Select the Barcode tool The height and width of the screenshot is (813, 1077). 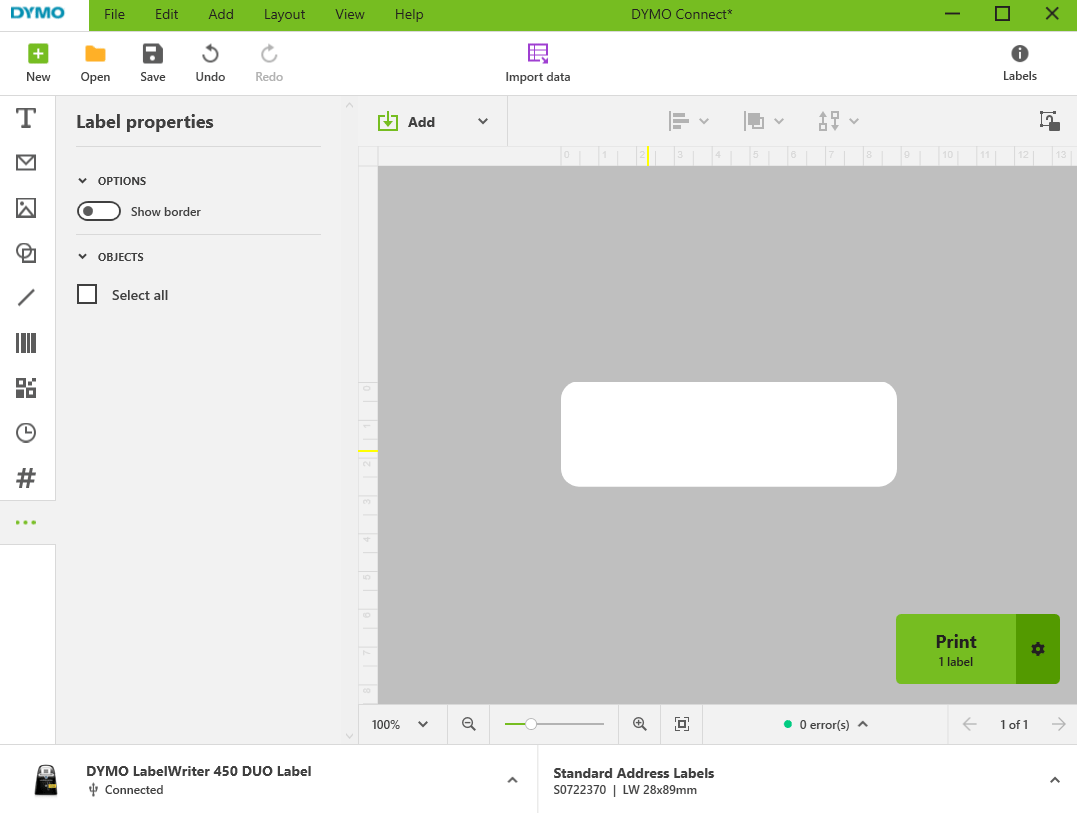(x=26, y=342)
